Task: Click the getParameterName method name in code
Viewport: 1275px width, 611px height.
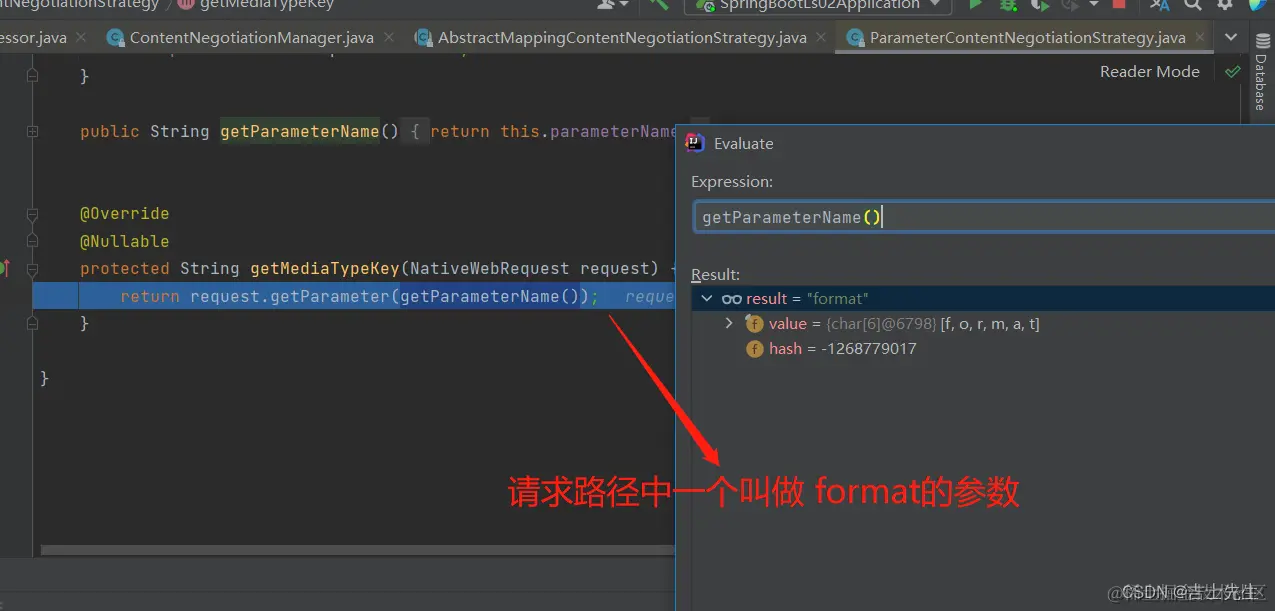Action: pos(300,131)
